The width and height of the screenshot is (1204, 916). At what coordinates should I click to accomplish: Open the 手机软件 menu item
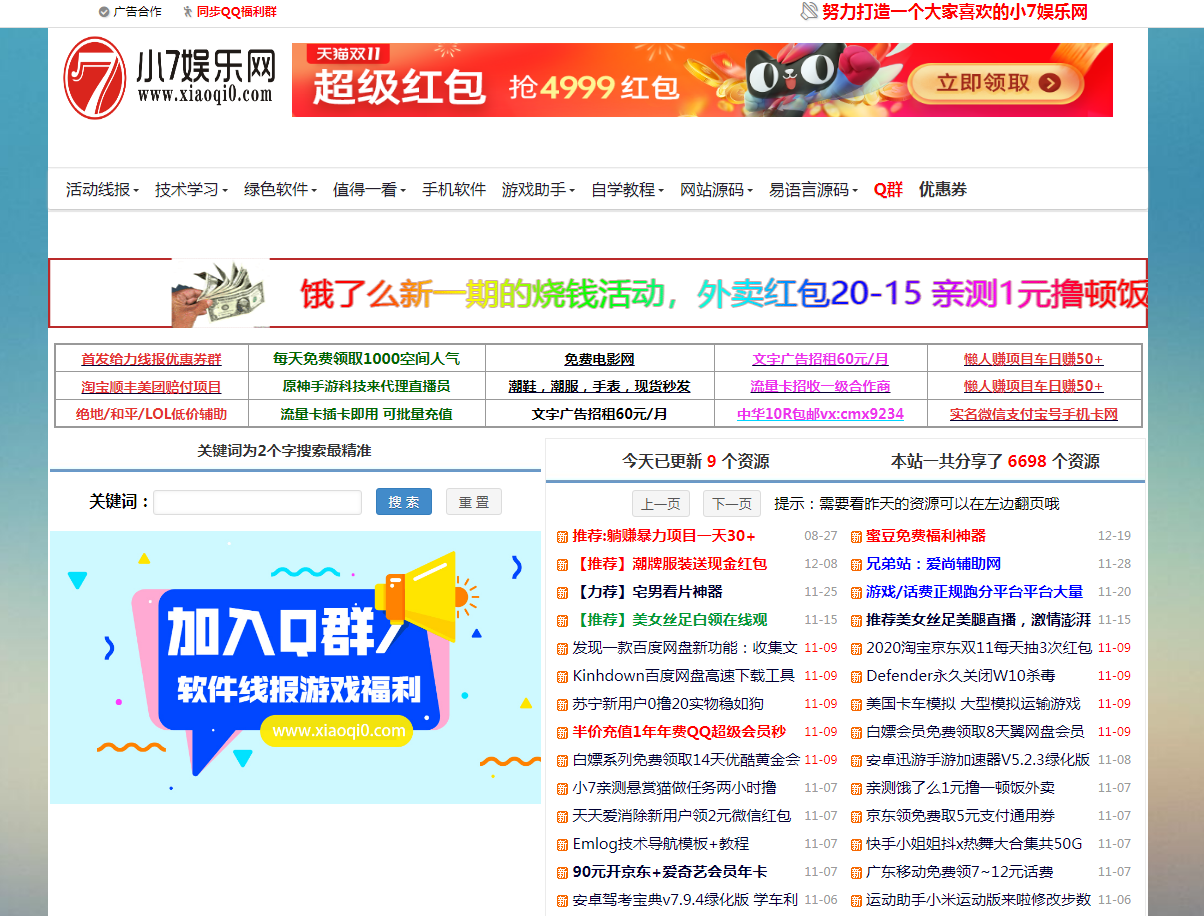click(x=454, y=190)
